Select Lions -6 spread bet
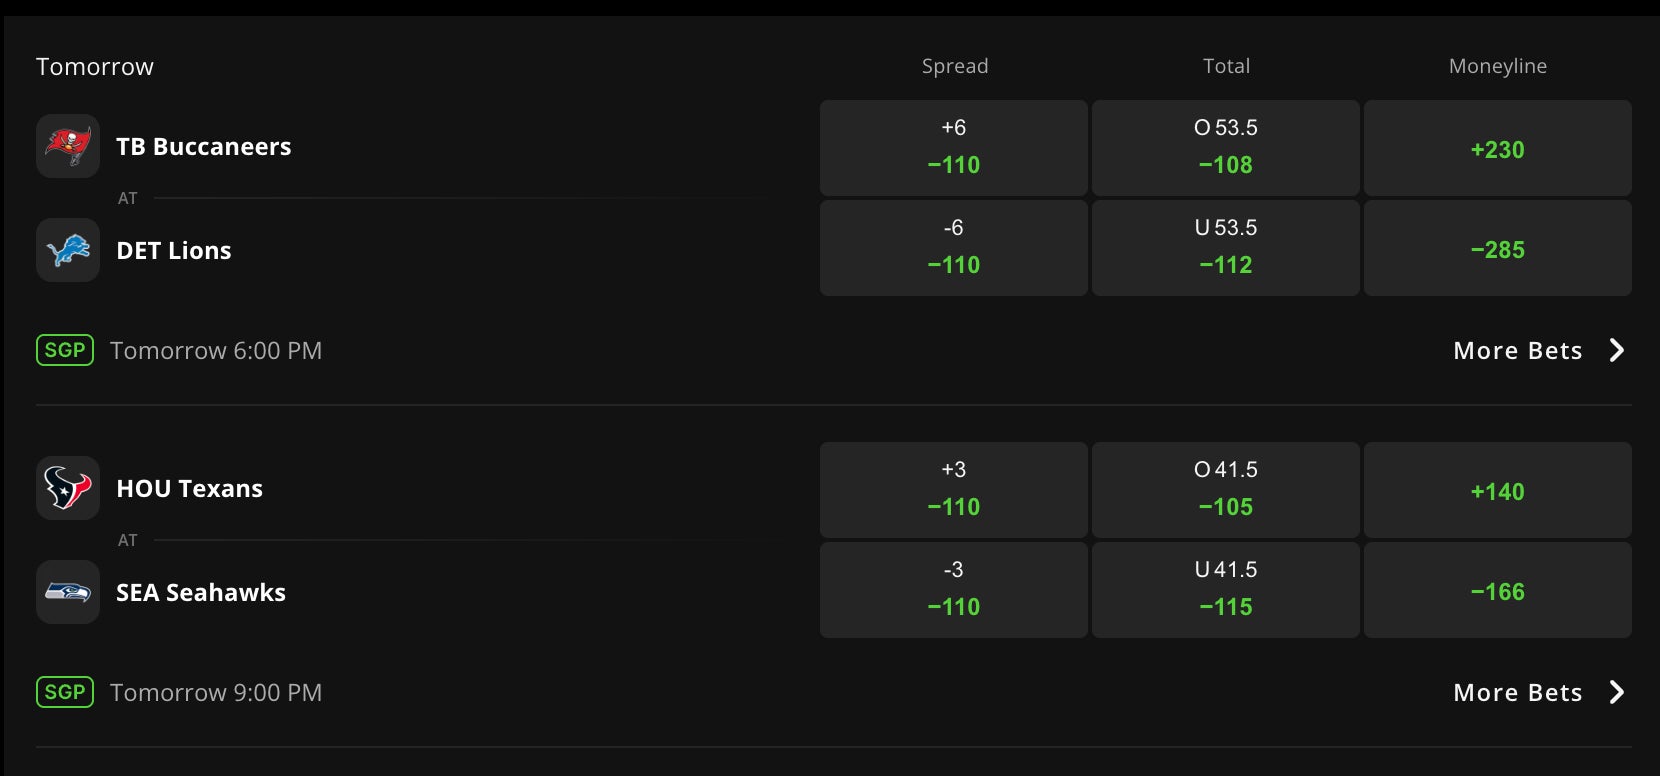Viewport: 1660px width, 776px height. 953,247
